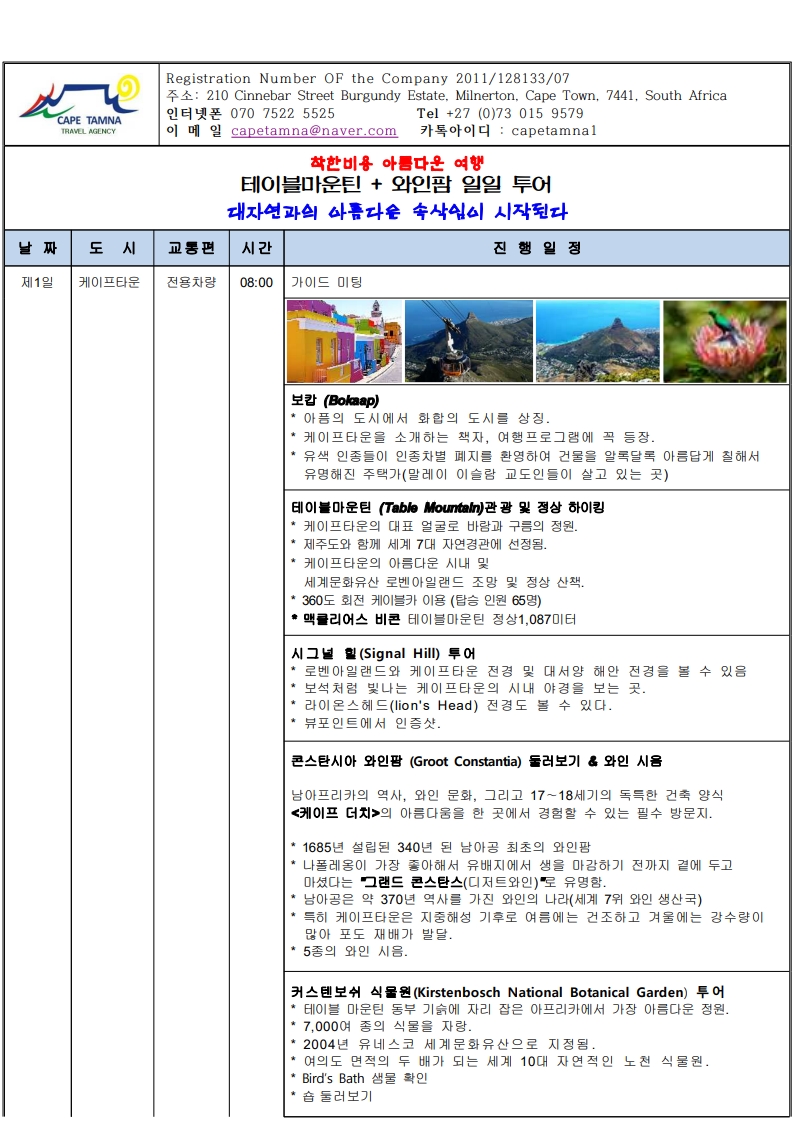
Task: Click the 교통편 column header
Action: pos(190,248)
